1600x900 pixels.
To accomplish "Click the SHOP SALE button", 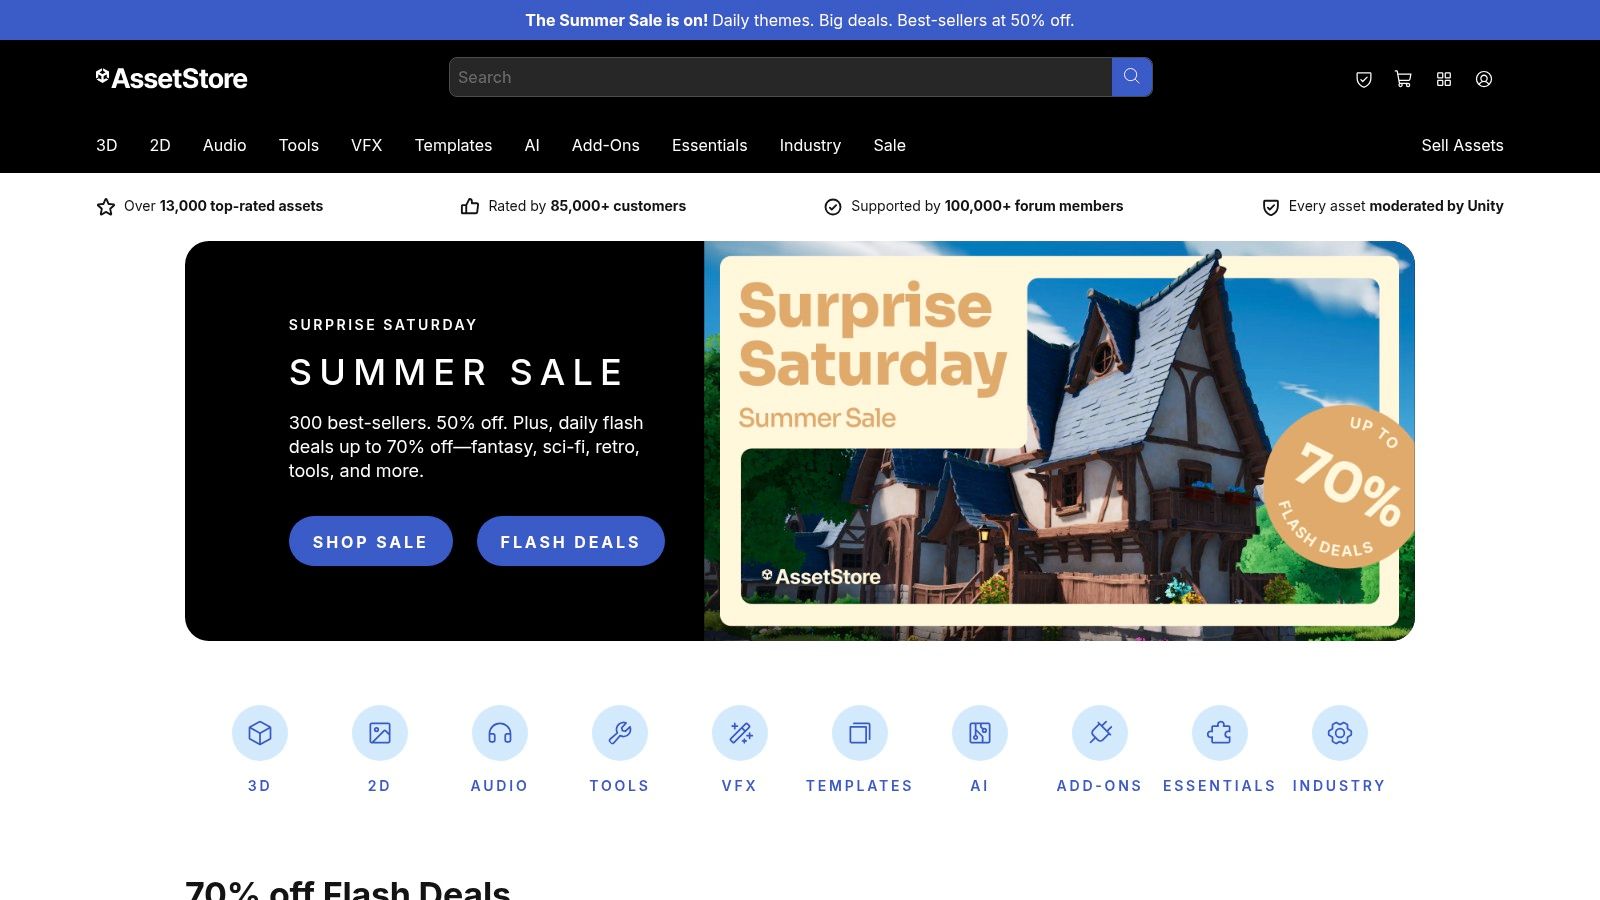I will pos(371,541).
